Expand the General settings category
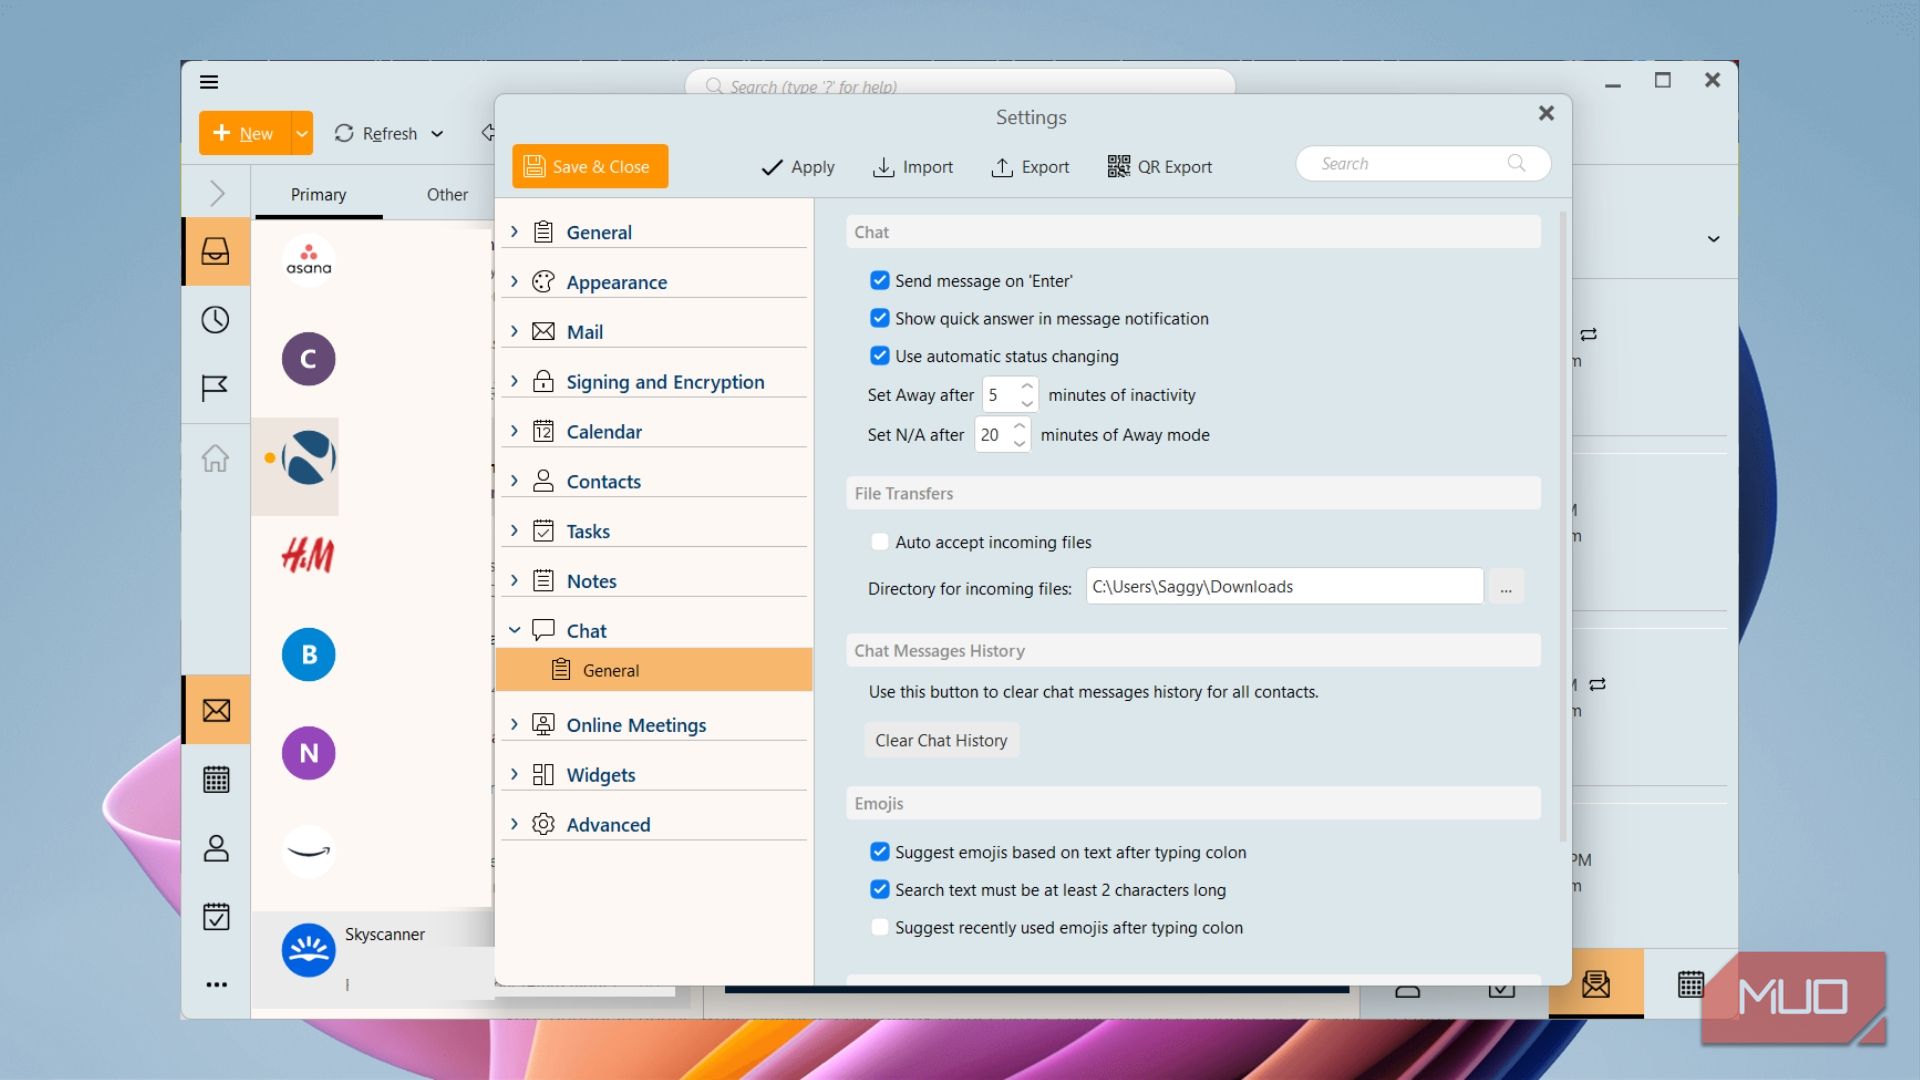This screenshot has height=1080, width=1920. [x=514, y=232]
